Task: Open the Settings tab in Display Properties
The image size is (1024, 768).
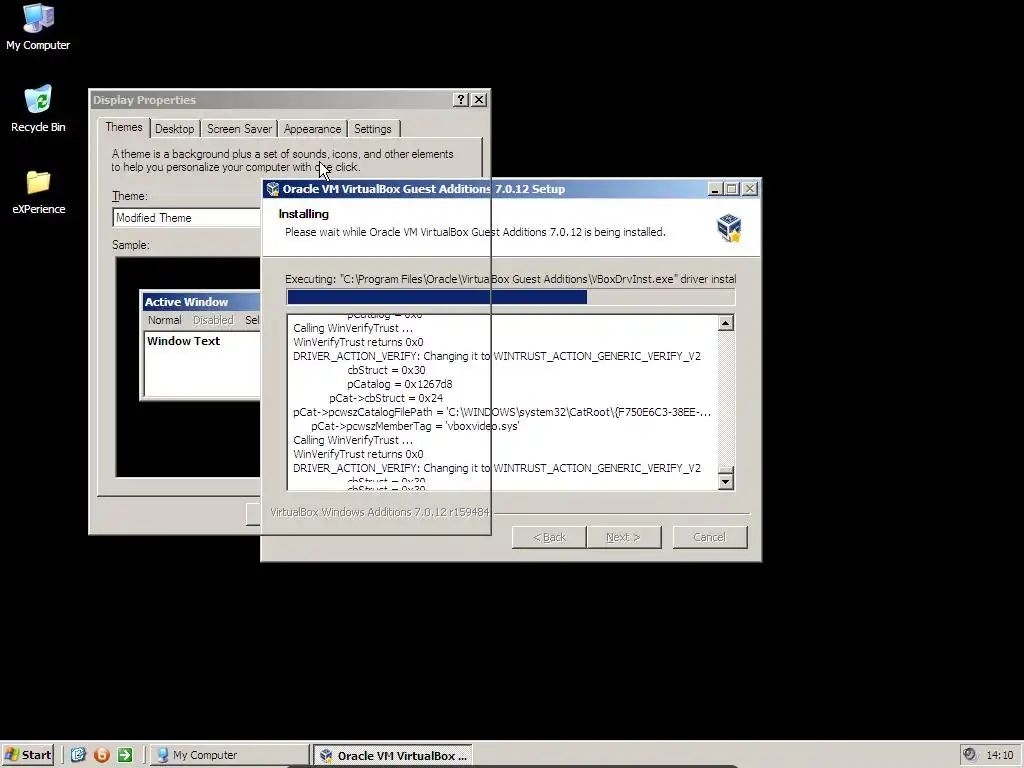Action: 372,129
